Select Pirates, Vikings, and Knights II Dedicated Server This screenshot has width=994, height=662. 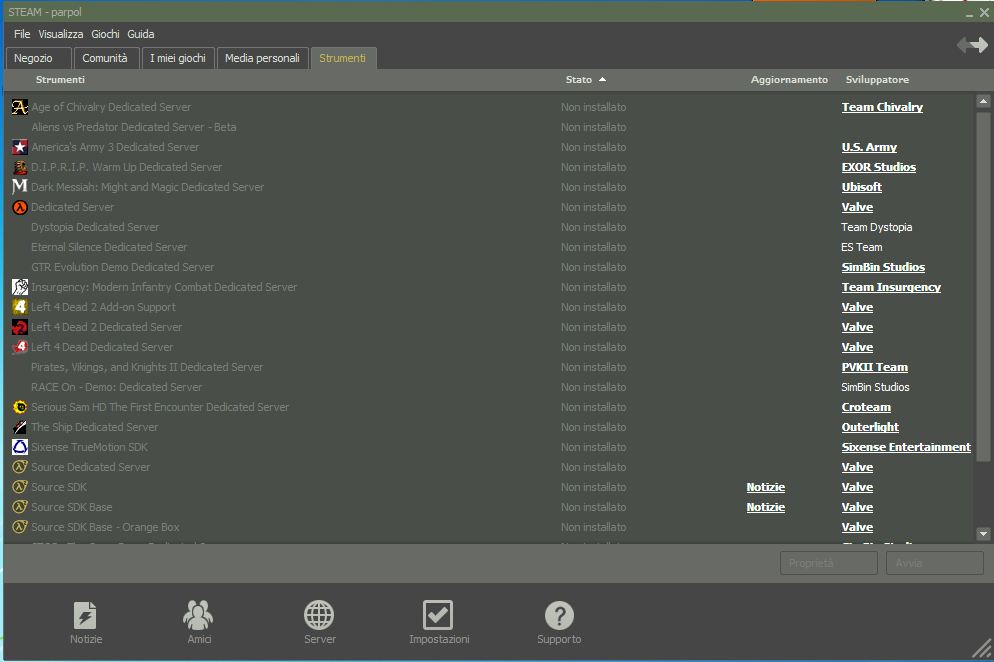pos(488,367)
